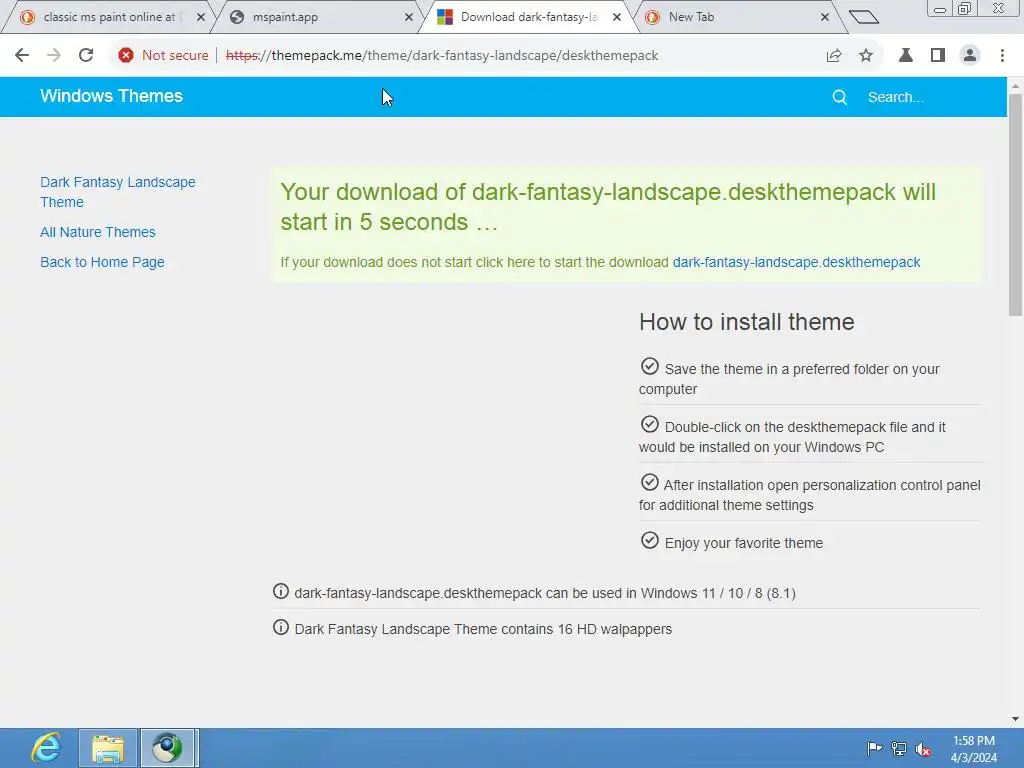Image resolution: width=1024 pixels, height=768 pixels.
Task: Share this page via share icon
Action: click(834, 56)
